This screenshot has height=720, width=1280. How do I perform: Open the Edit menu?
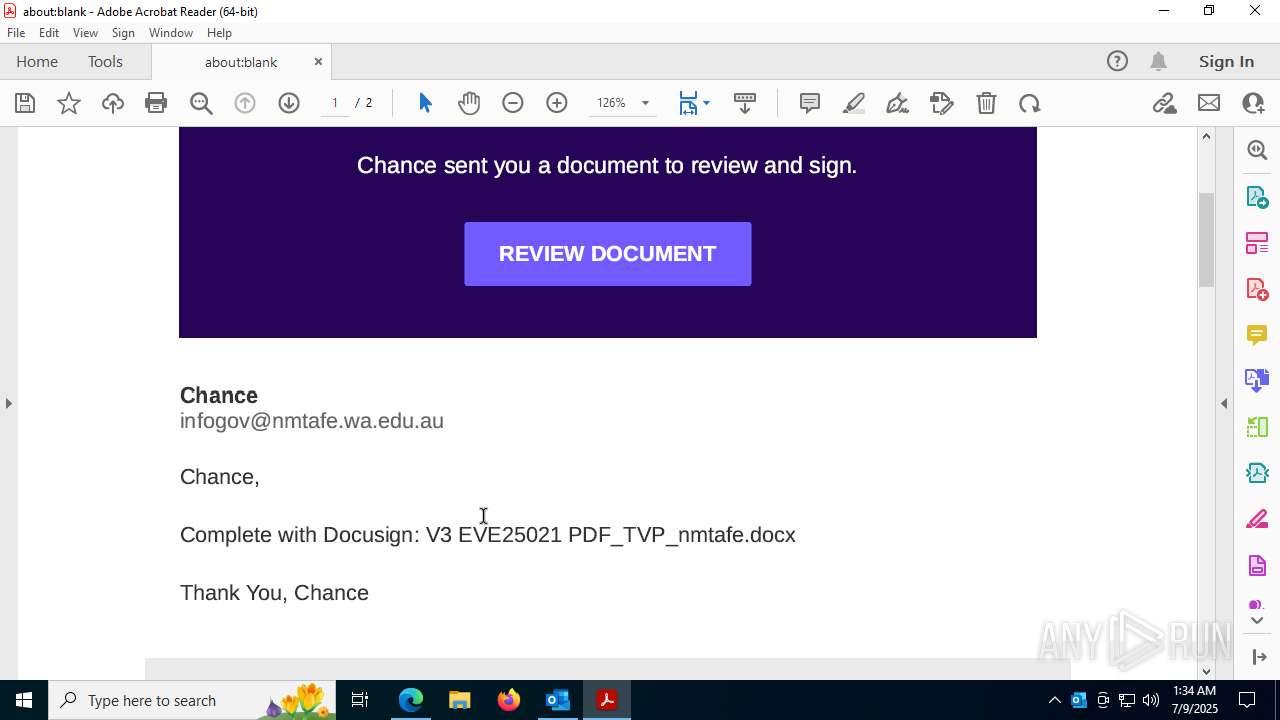coord(49,33)
